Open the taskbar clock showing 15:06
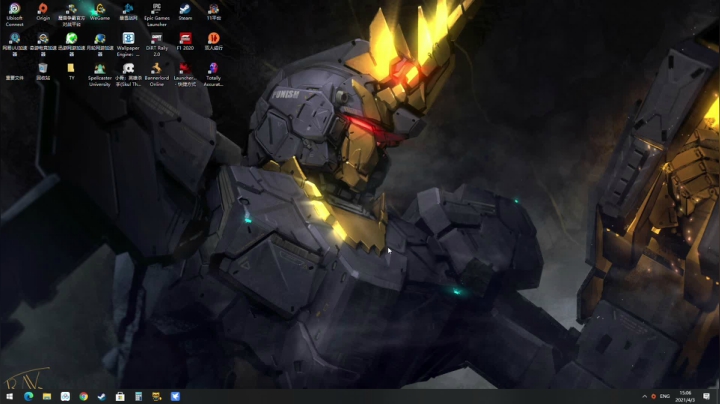Screen dimensions: 720x404 (x=686, y=397)
